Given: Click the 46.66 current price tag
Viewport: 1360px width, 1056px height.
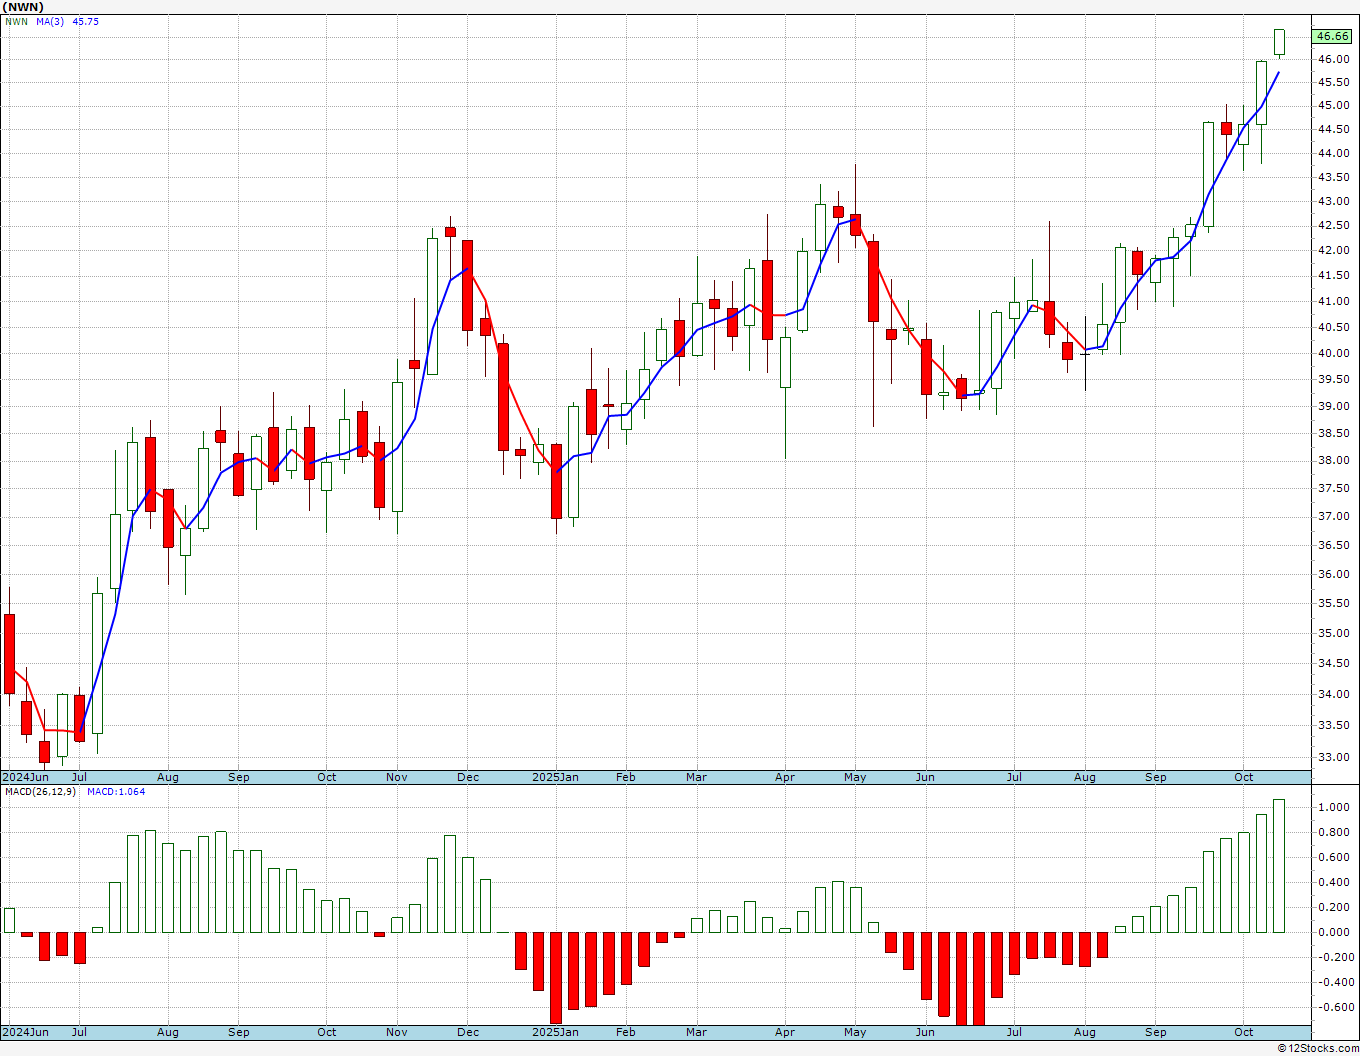Looking at the screenshot, I should tap(1332, 36).
